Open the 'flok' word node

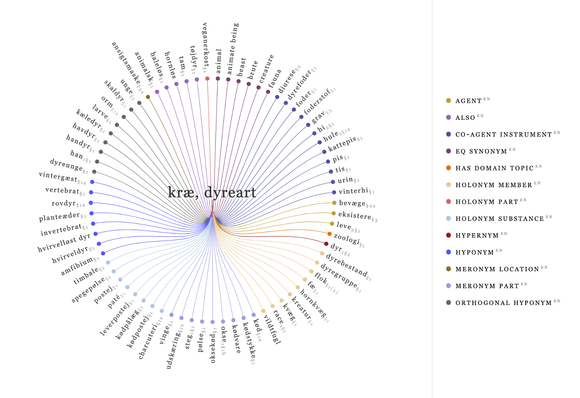pyautogui.click(x=326, y=284)
